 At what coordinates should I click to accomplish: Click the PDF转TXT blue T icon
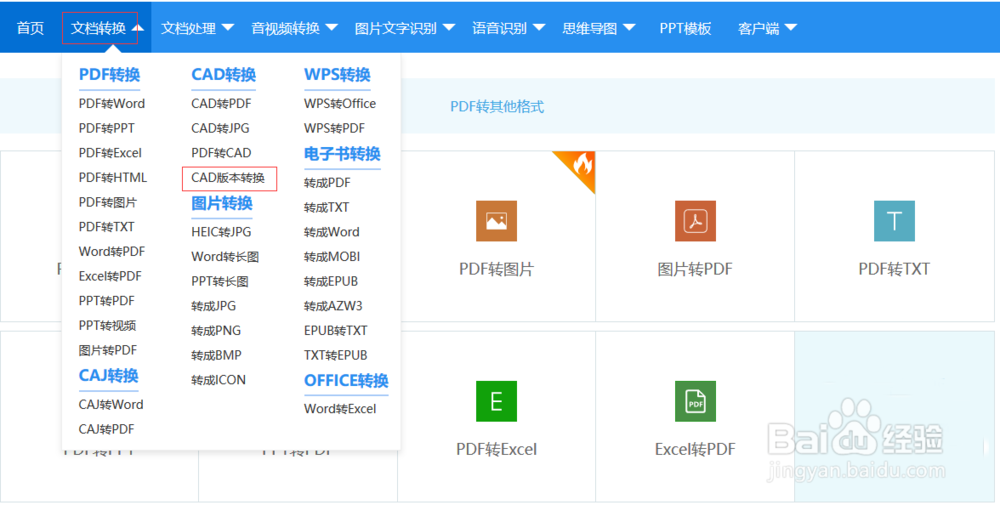[x=894, y=221]
